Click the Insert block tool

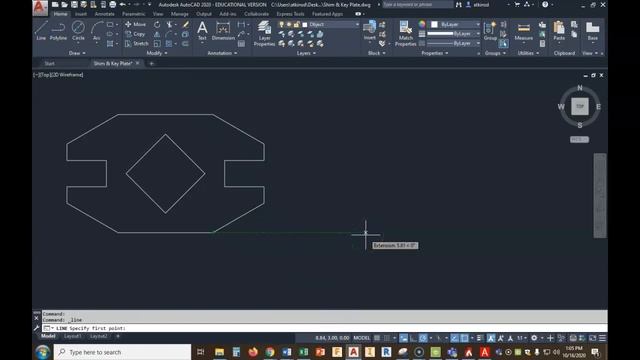pos(369,31)
